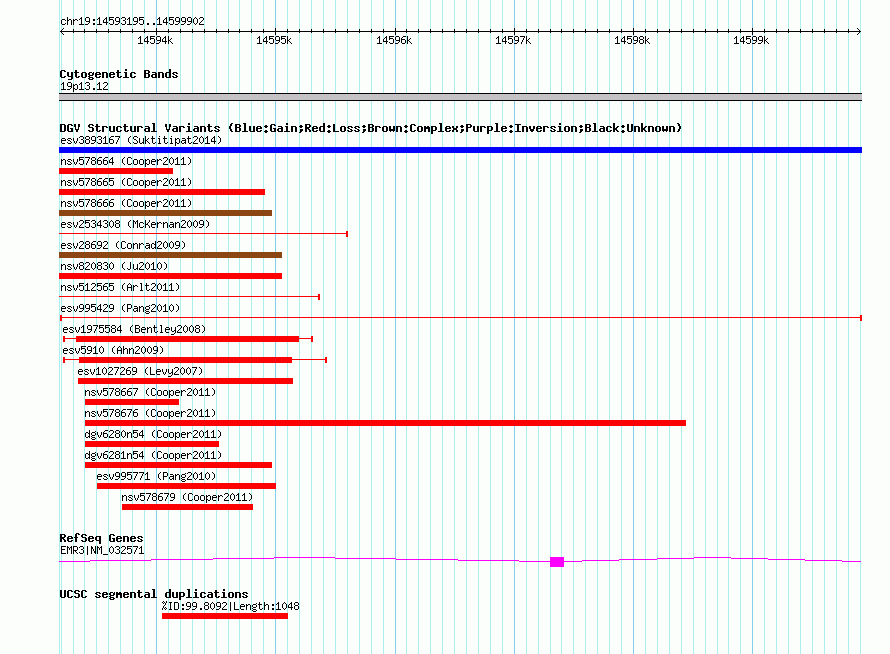
Task: Click the nsv578666 (Cooper2011) label
Action: pos(126,203)
